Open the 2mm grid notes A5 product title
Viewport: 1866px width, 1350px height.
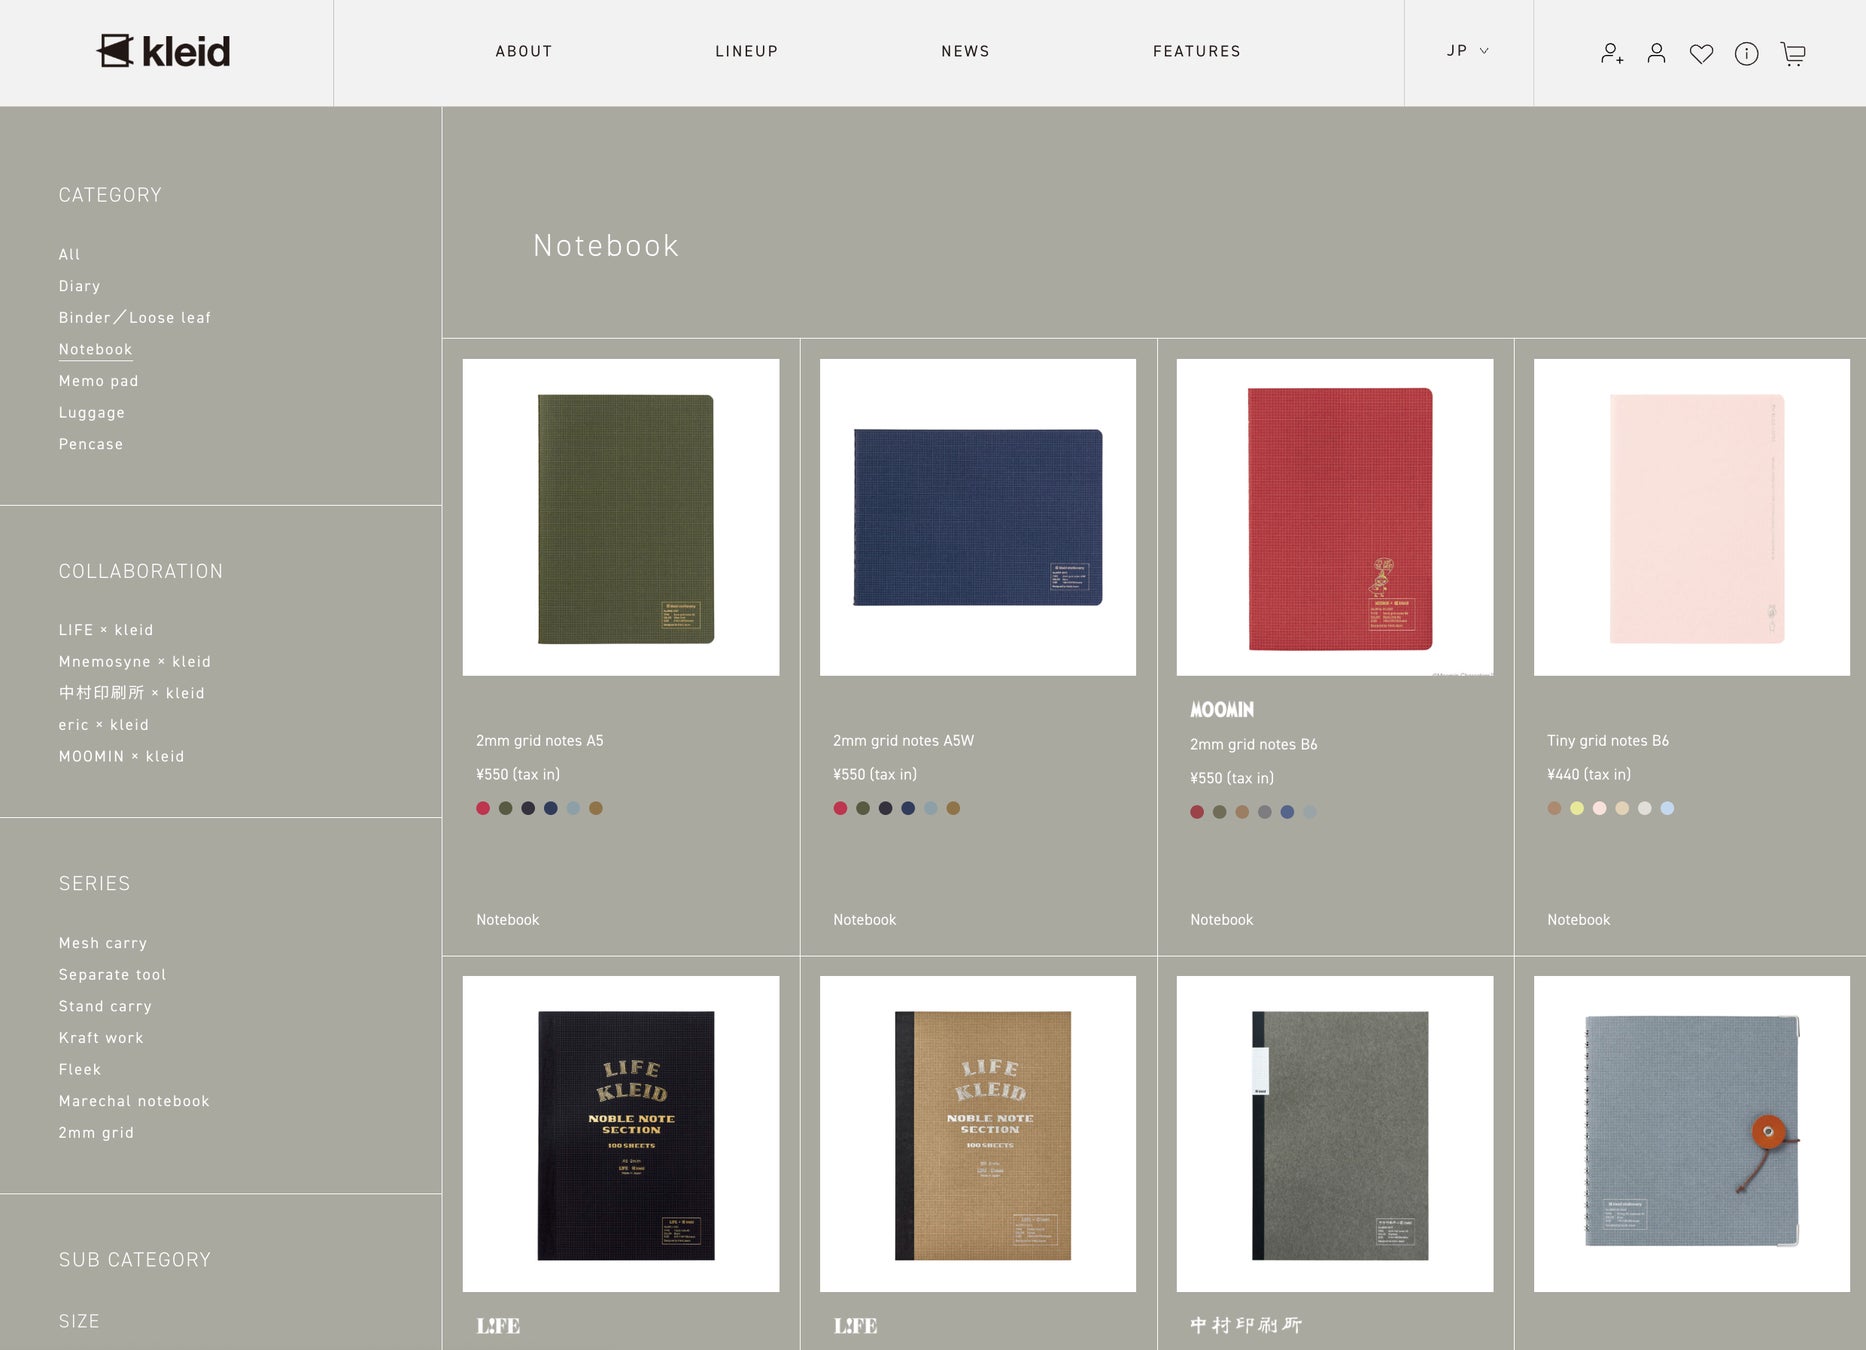pyautogui.click(x=540, y=741)
